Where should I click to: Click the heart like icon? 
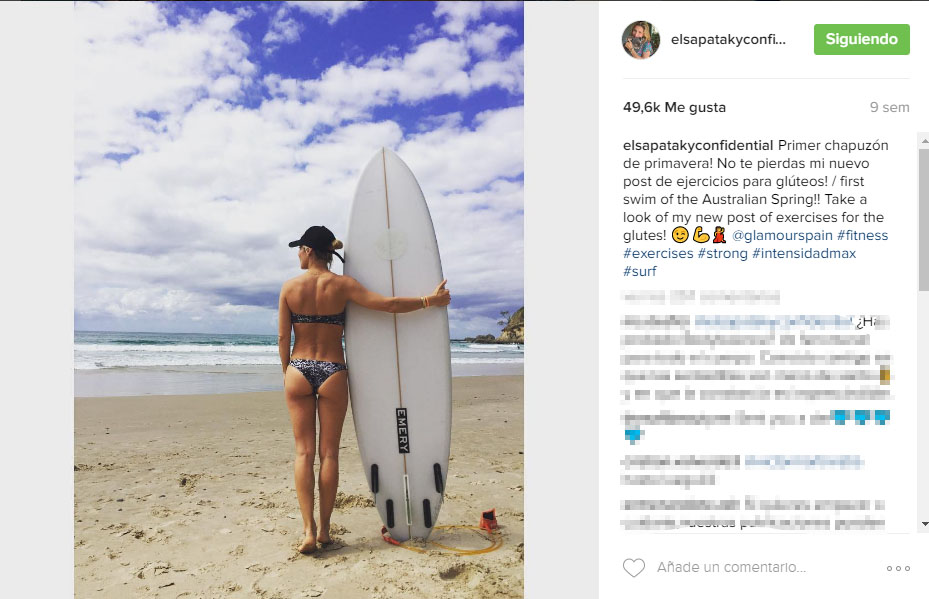click(x=633, y=568)
